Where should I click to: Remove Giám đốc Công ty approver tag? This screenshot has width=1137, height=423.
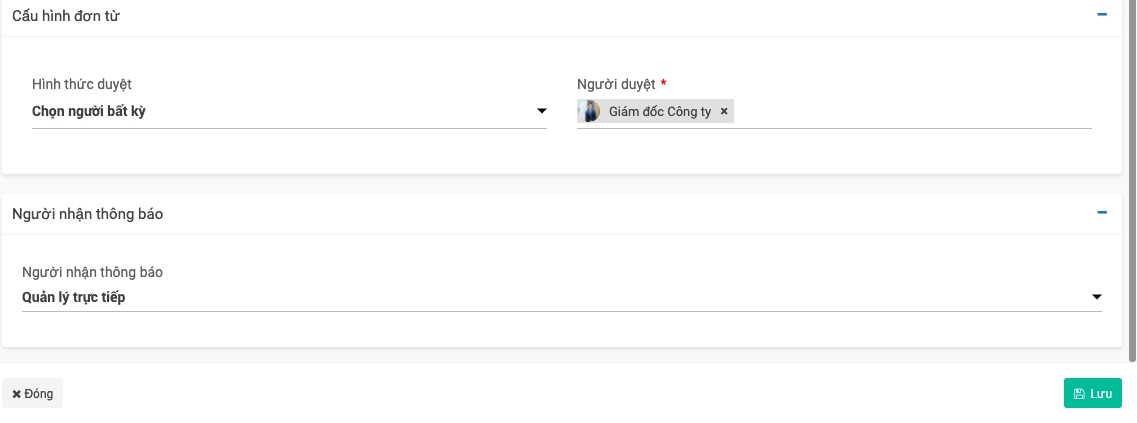(x=724, y=111)
